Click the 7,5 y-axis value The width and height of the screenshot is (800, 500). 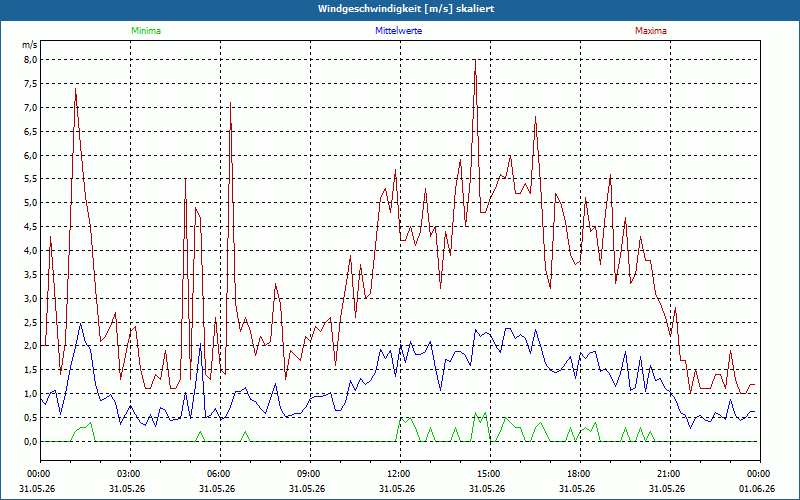30,84
